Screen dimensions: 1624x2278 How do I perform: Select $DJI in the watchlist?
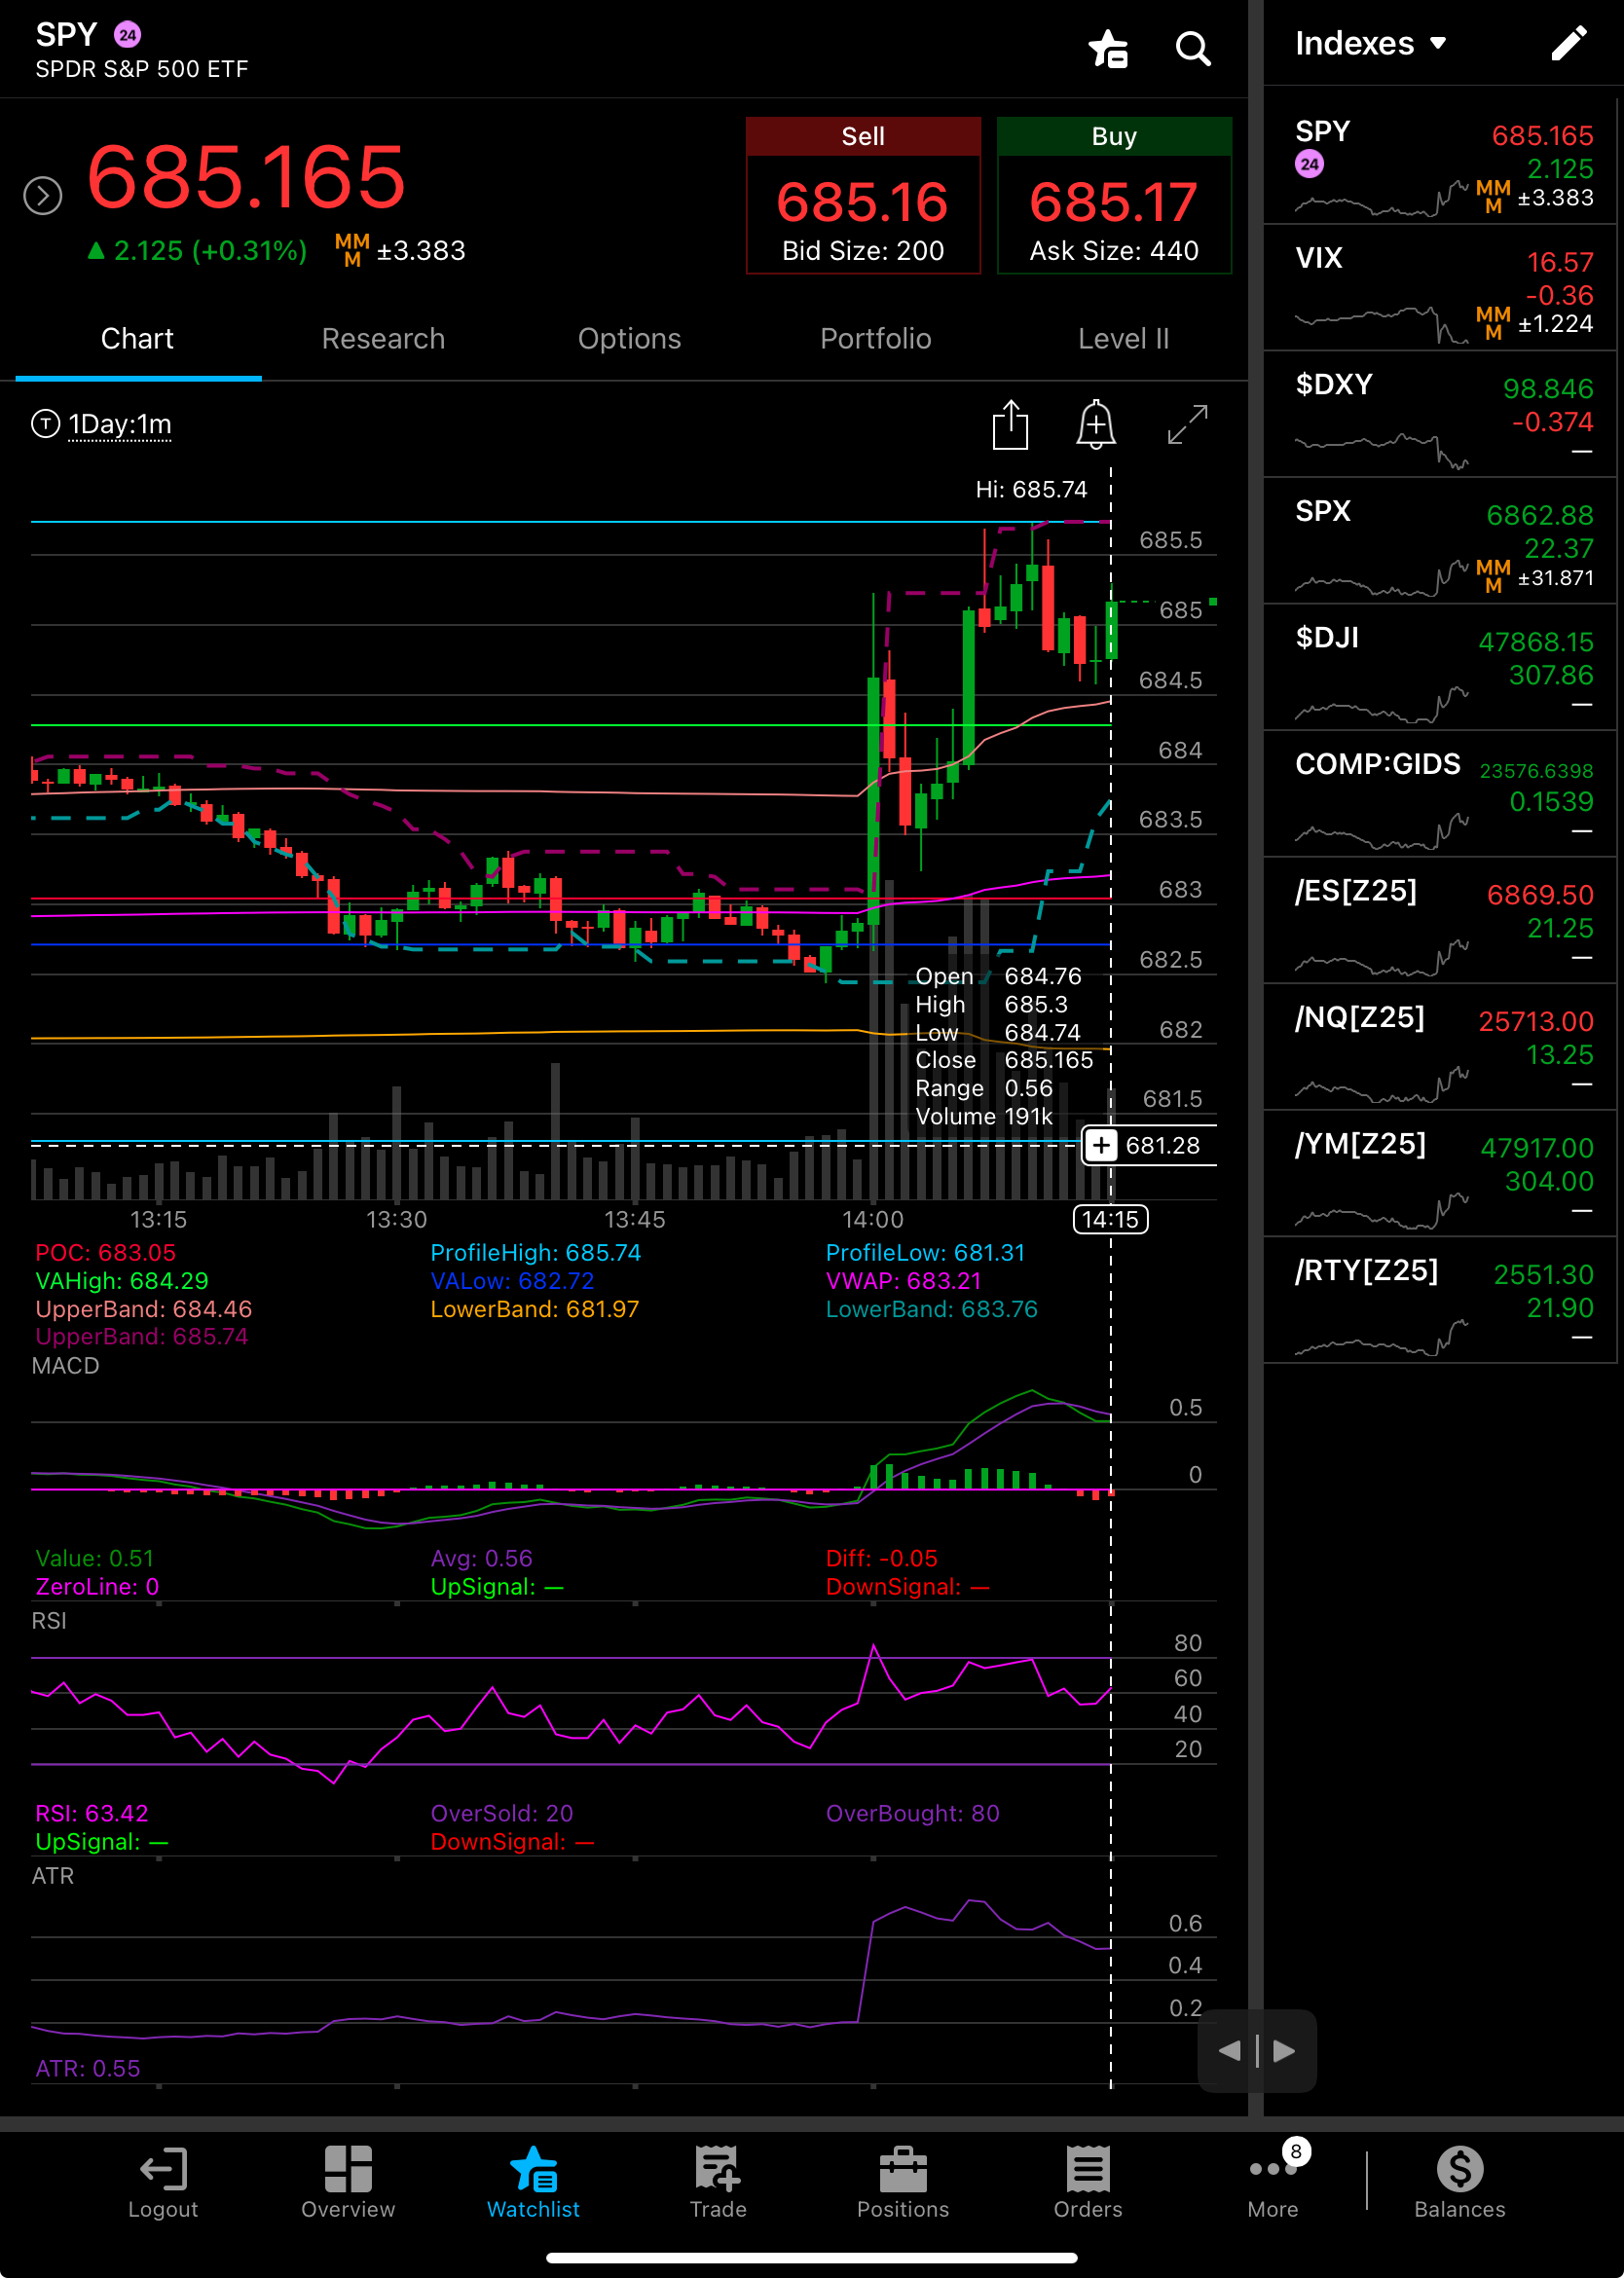click(1439, 668)
